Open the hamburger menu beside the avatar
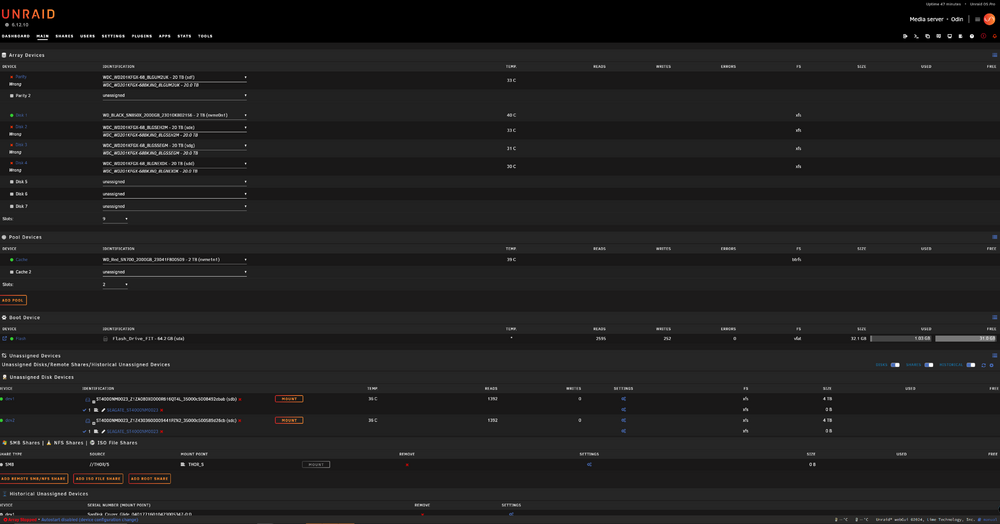The image size is (1000, 524). (977, 19)
